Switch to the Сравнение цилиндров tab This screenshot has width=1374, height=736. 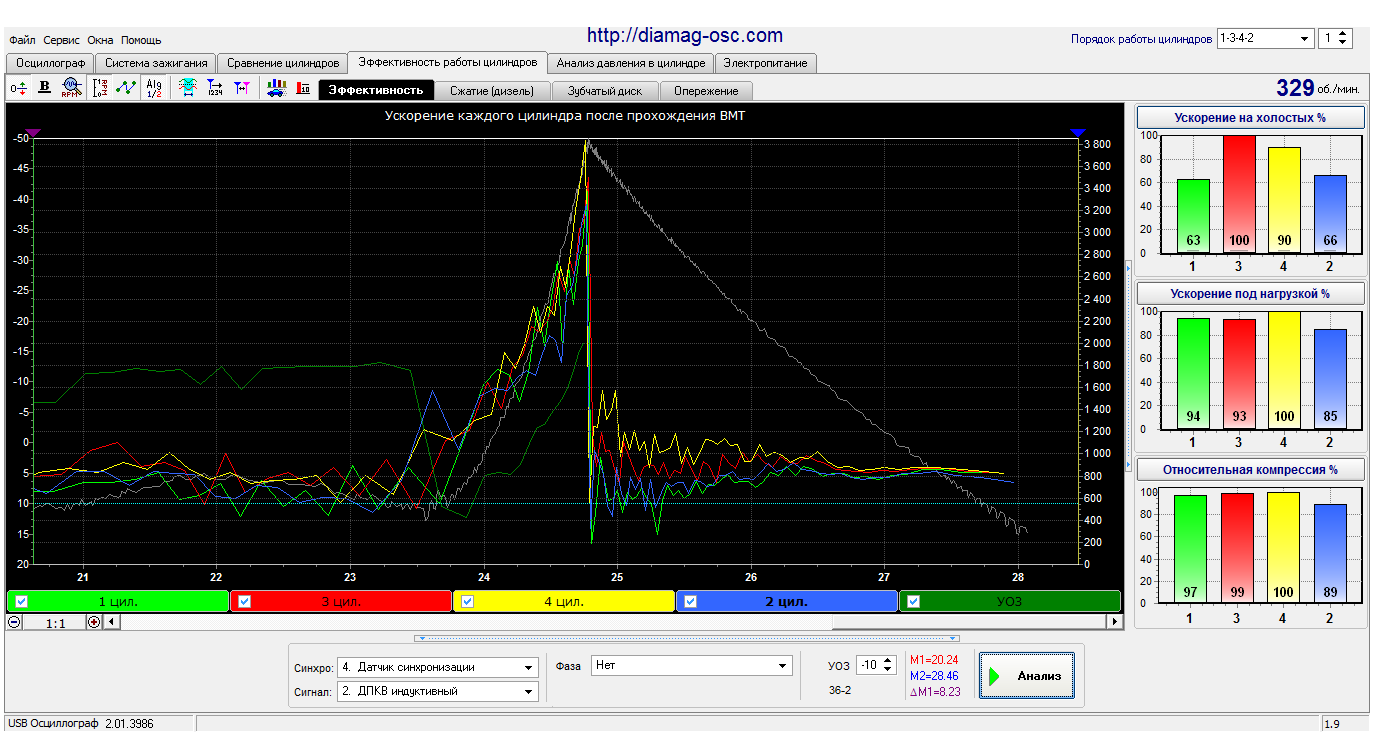[x=282, y=63]
